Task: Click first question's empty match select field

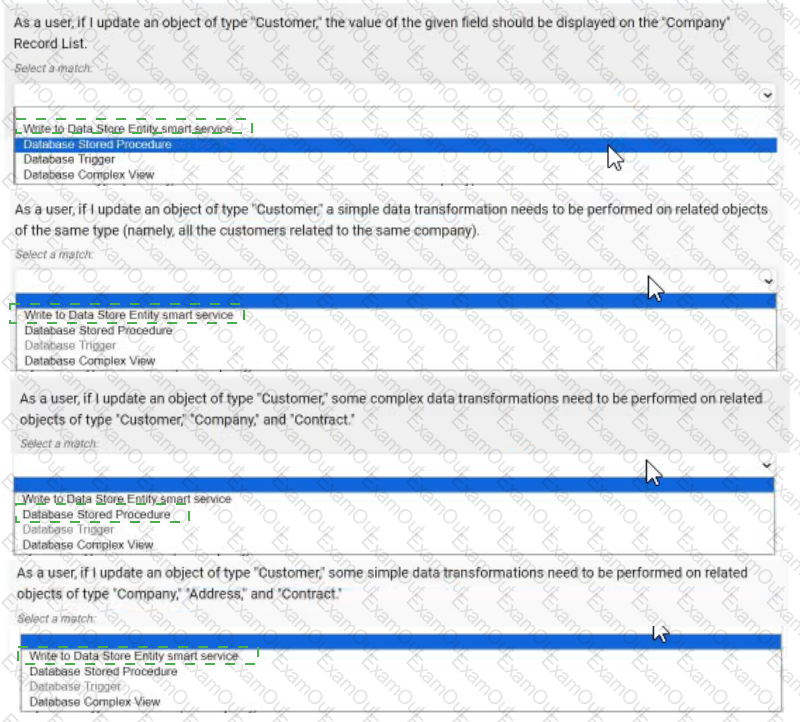Action: [396, 95]
